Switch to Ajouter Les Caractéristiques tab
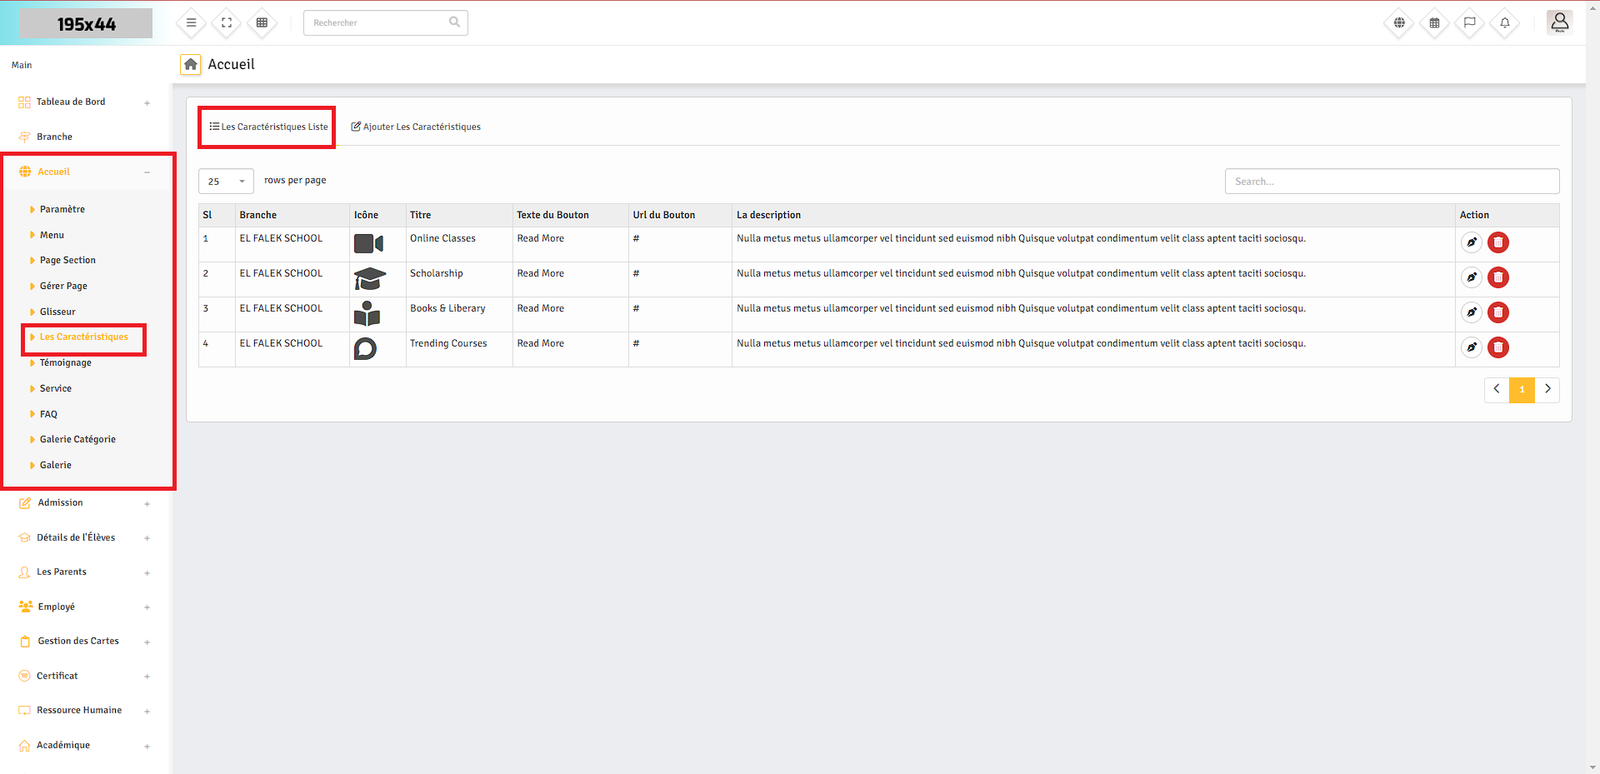 [416, 127]
